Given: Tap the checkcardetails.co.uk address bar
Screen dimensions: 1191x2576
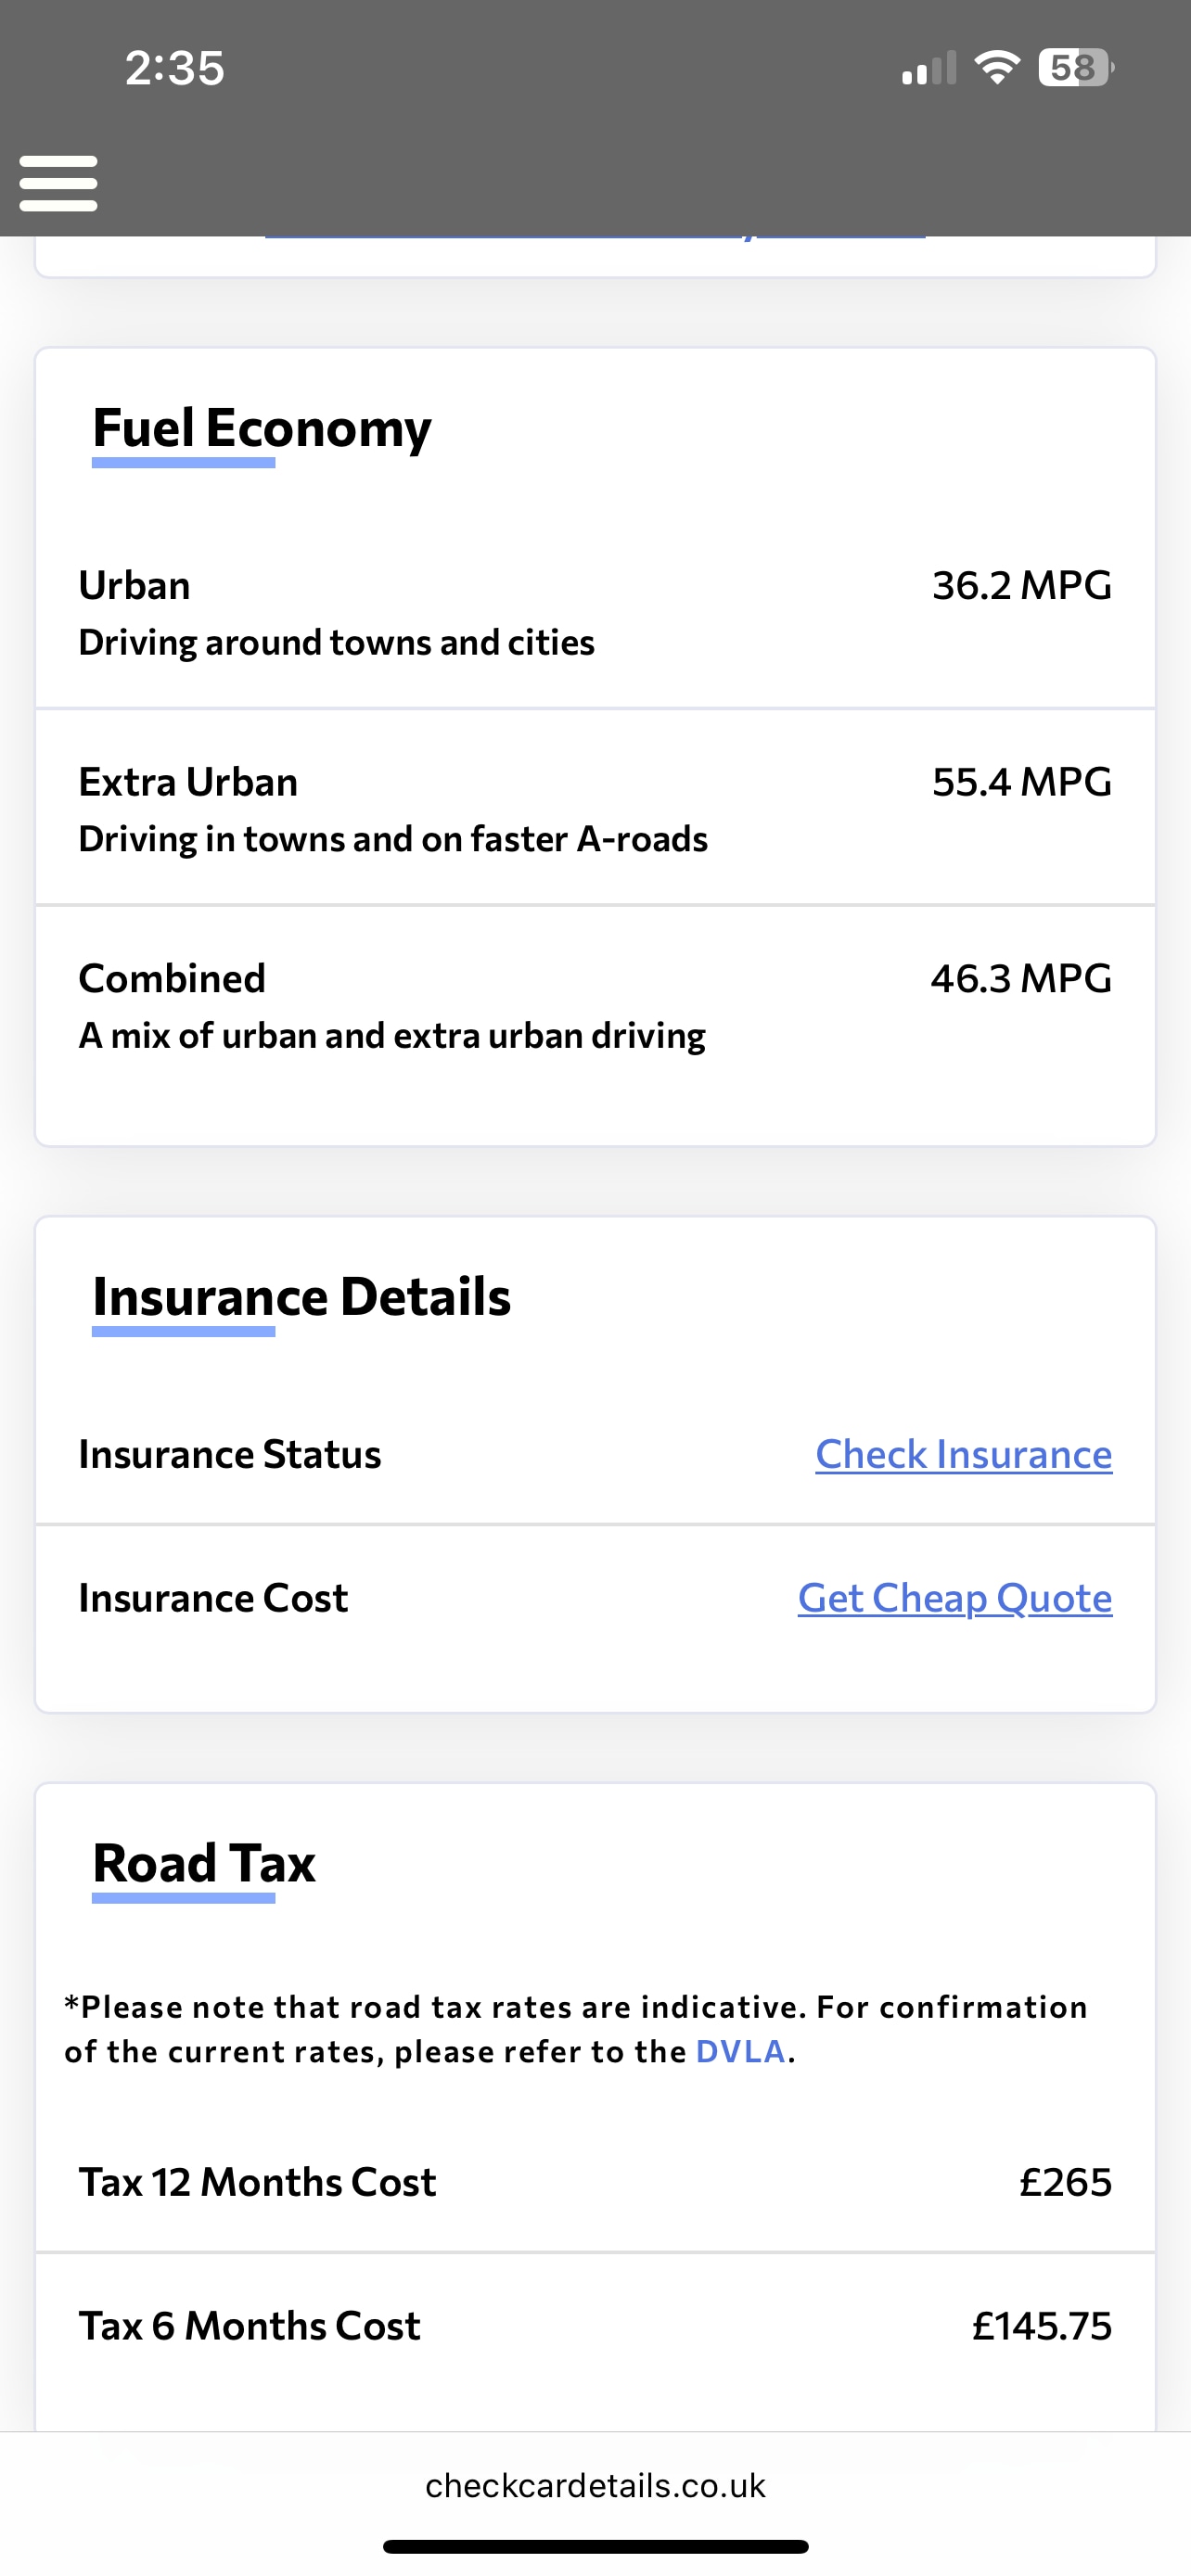Looking at the screenshot, I should [595, 2485].
